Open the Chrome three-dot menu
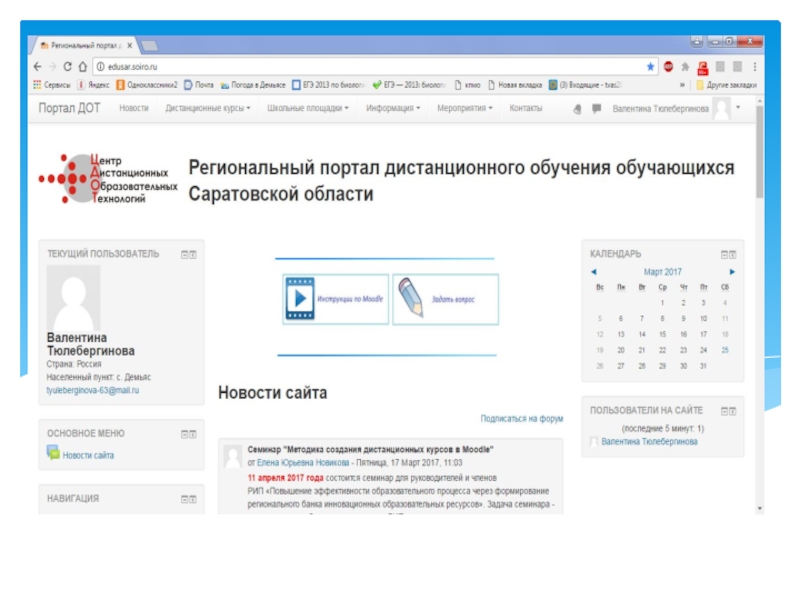 (x=755, y=67)
